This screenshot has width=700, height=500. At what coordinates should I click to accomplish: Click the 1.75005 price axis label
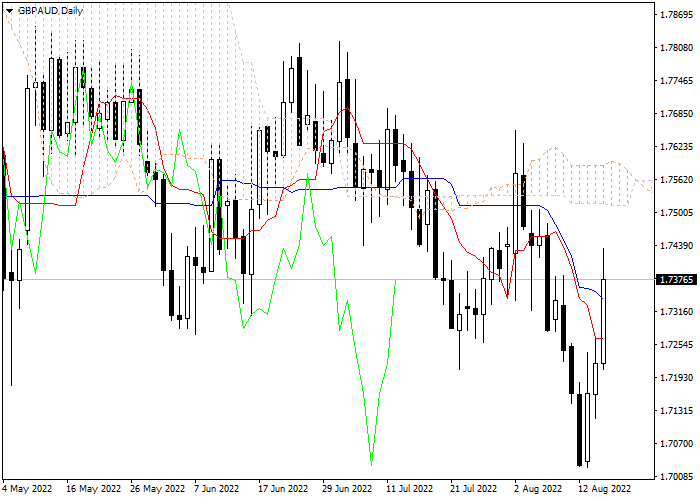coord(676,213)
